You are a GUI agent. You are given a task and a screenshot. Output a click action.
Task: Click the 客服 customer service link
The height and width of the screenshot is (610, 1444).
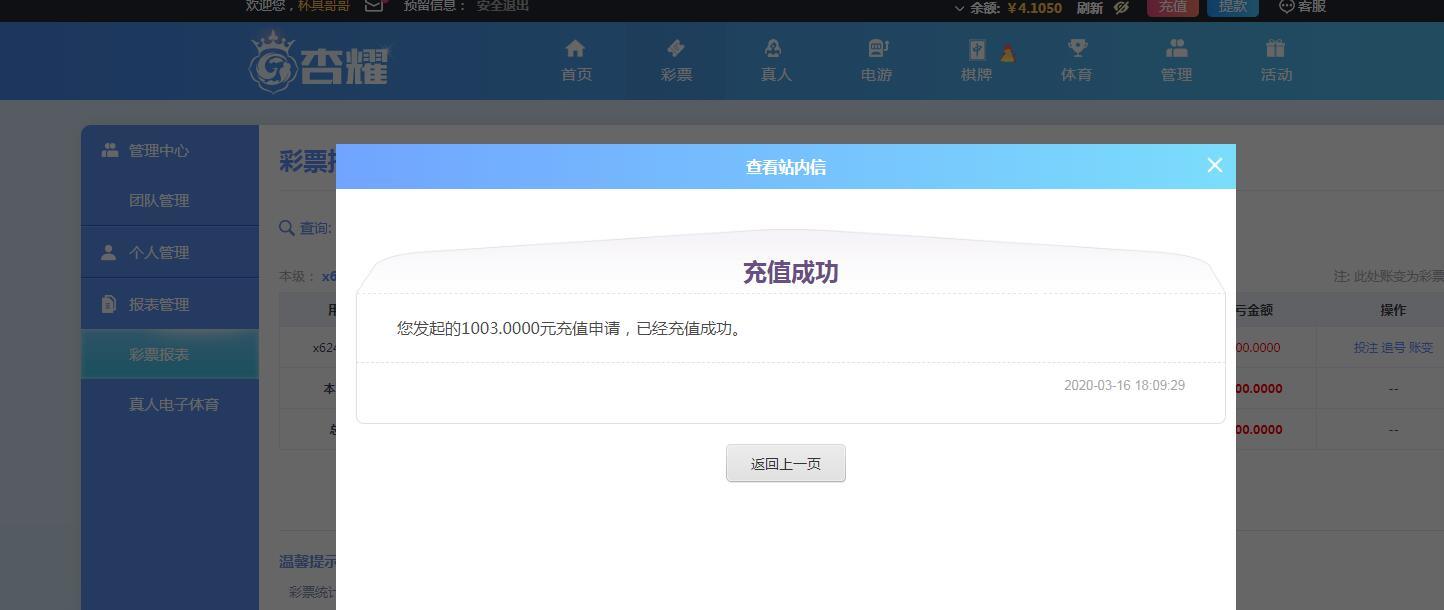click(1303, 6)
